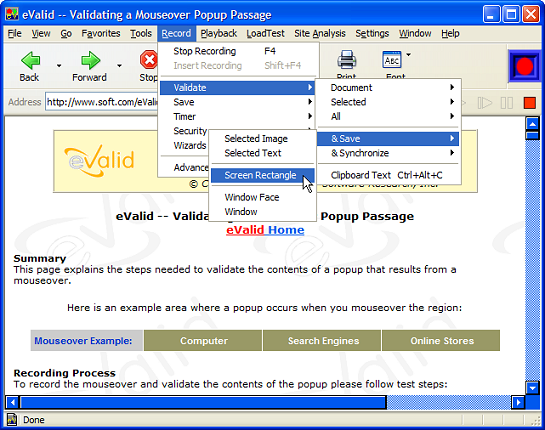The width and height of the screenshot is (545, 430).
Task: Click the Font Abc toolbar icon
Action: 392,60
